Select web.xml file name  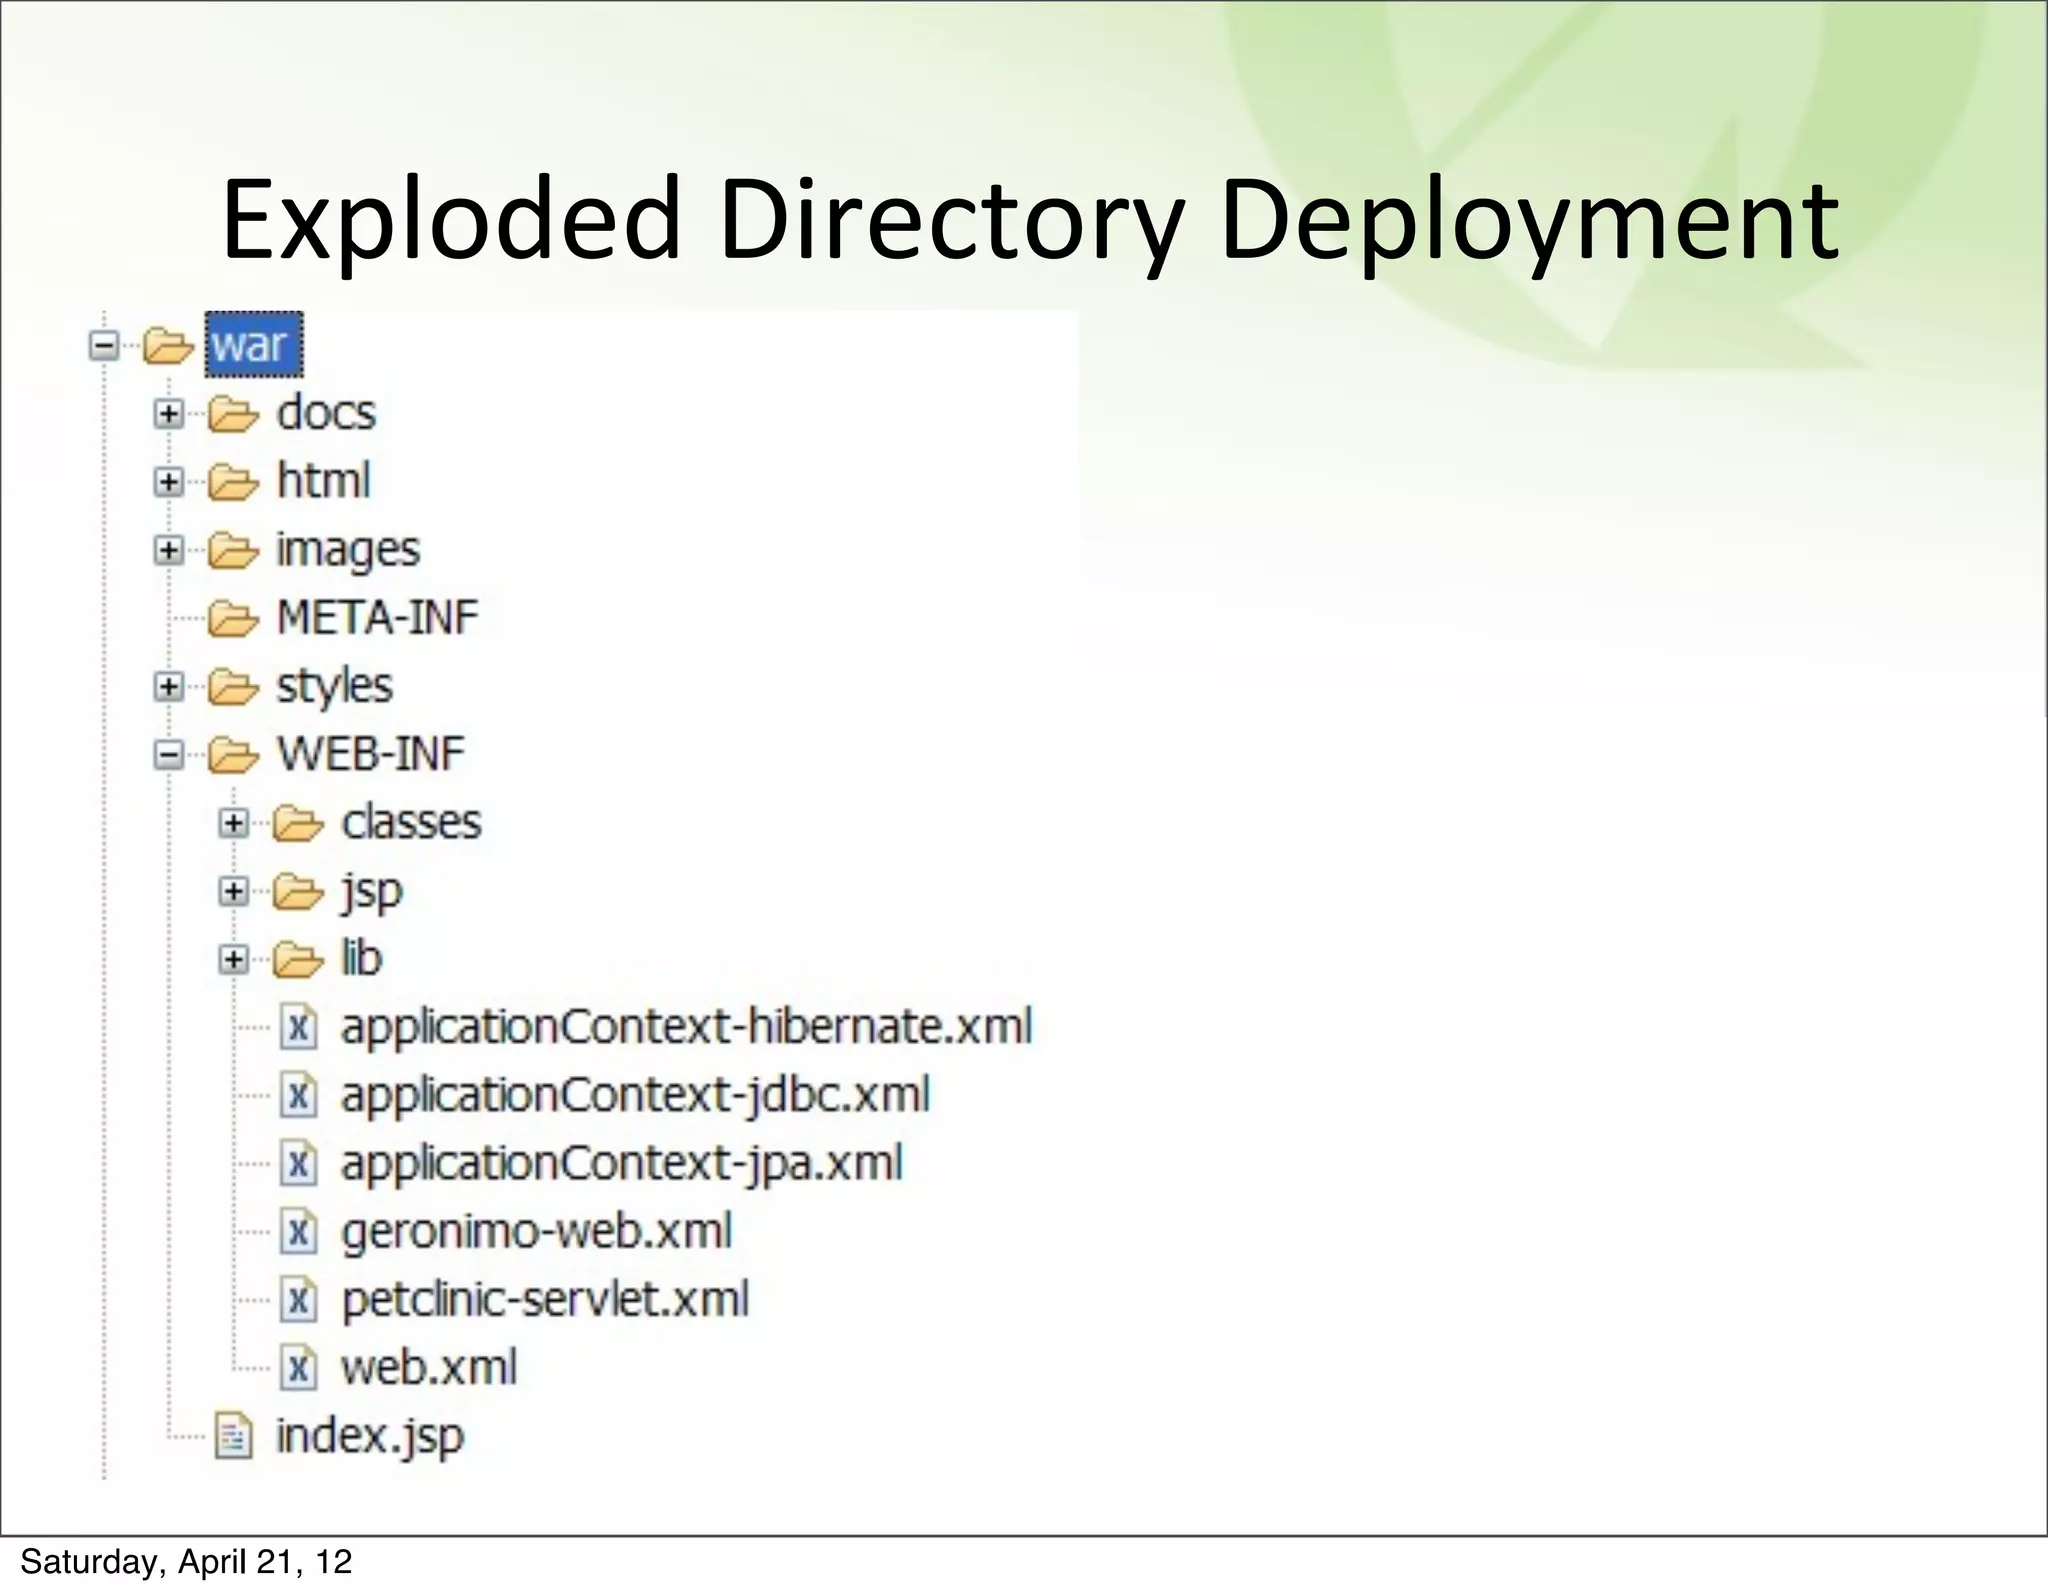pyautogui.click(x=429, y=1368)
